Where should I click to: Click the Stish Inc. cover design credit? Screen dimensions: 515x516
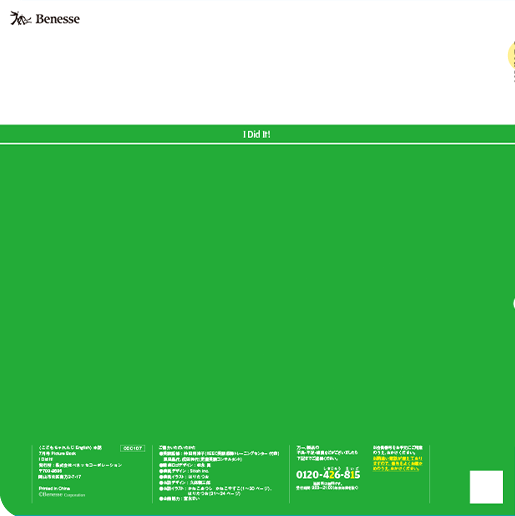click(184, 471)
